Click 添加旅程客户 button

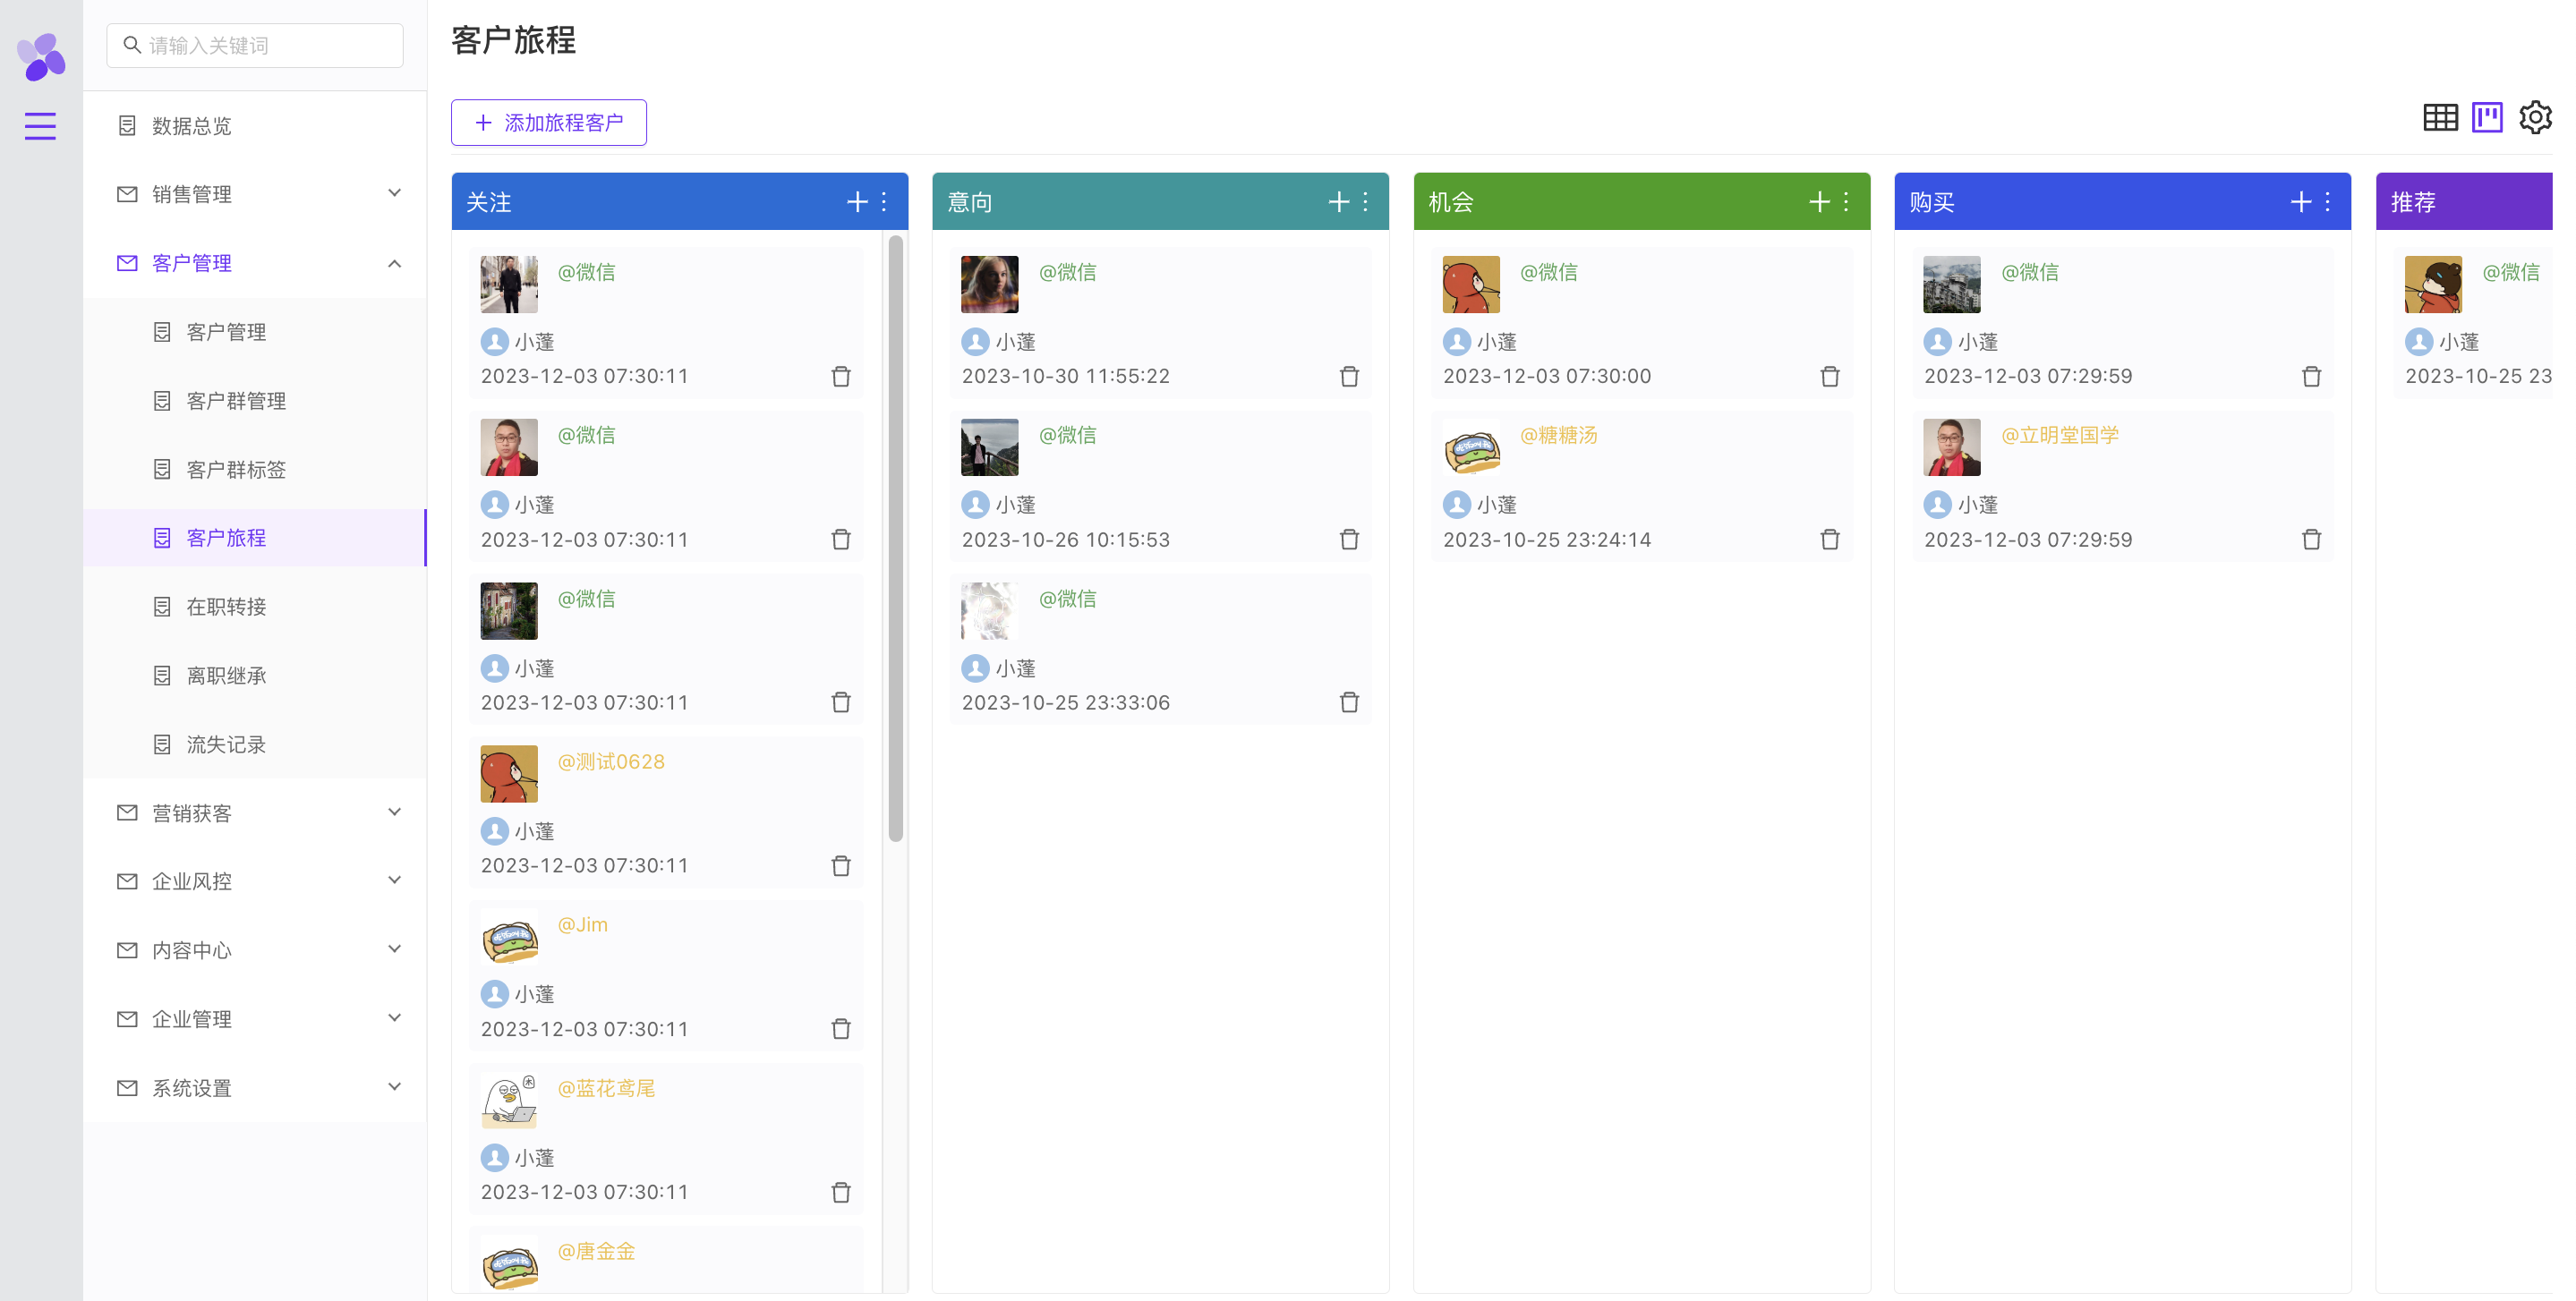549,123
